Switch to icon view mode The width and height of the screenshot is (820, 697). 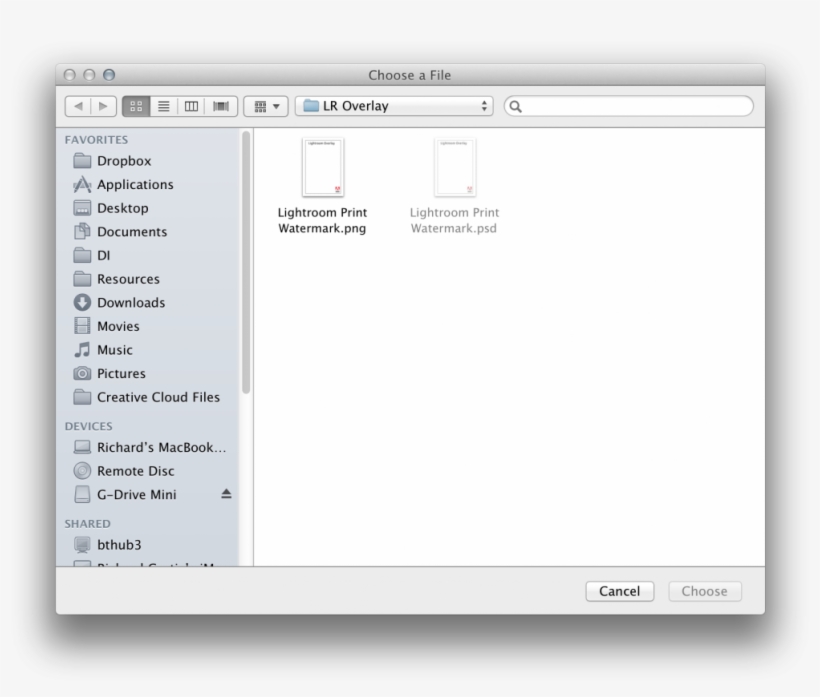click(135, 105)
